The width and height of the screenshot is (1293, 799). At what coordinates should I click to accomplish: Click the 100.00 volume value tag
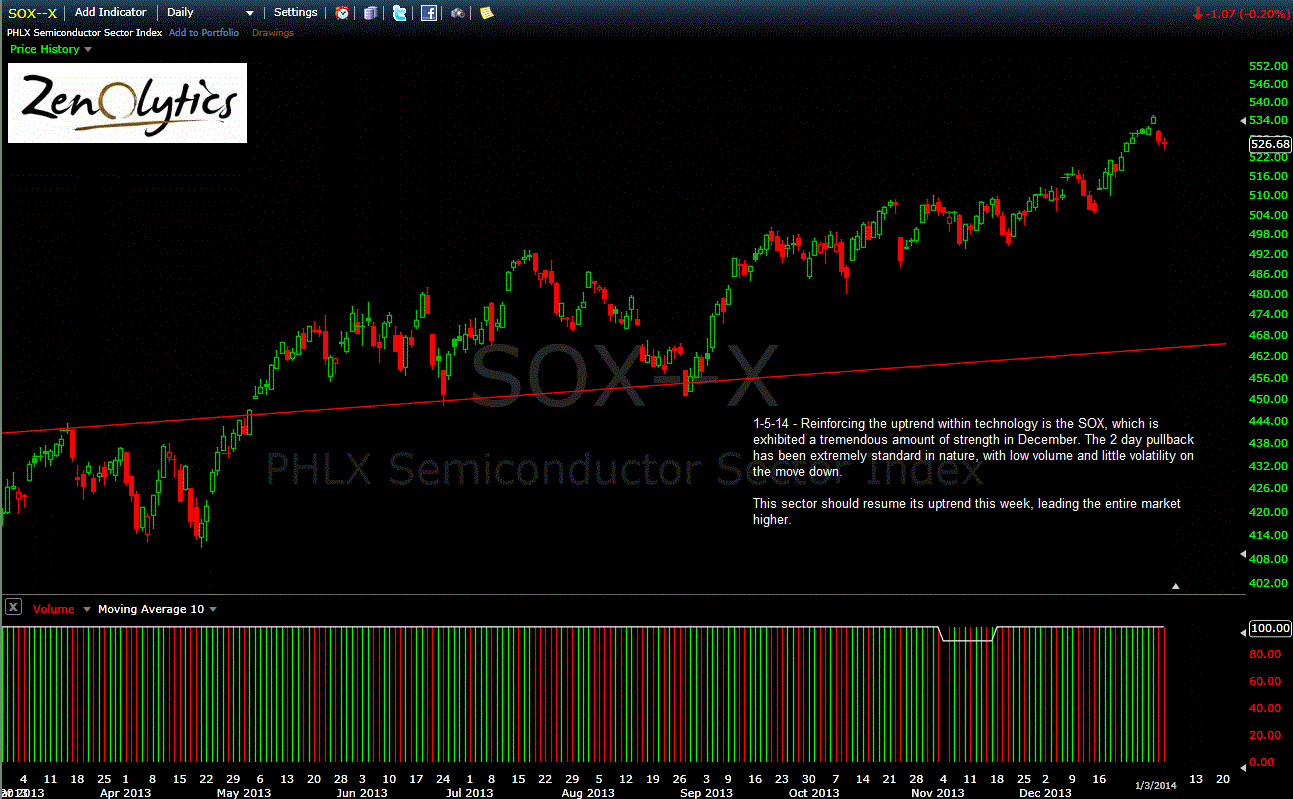[x=1270, y=629]
